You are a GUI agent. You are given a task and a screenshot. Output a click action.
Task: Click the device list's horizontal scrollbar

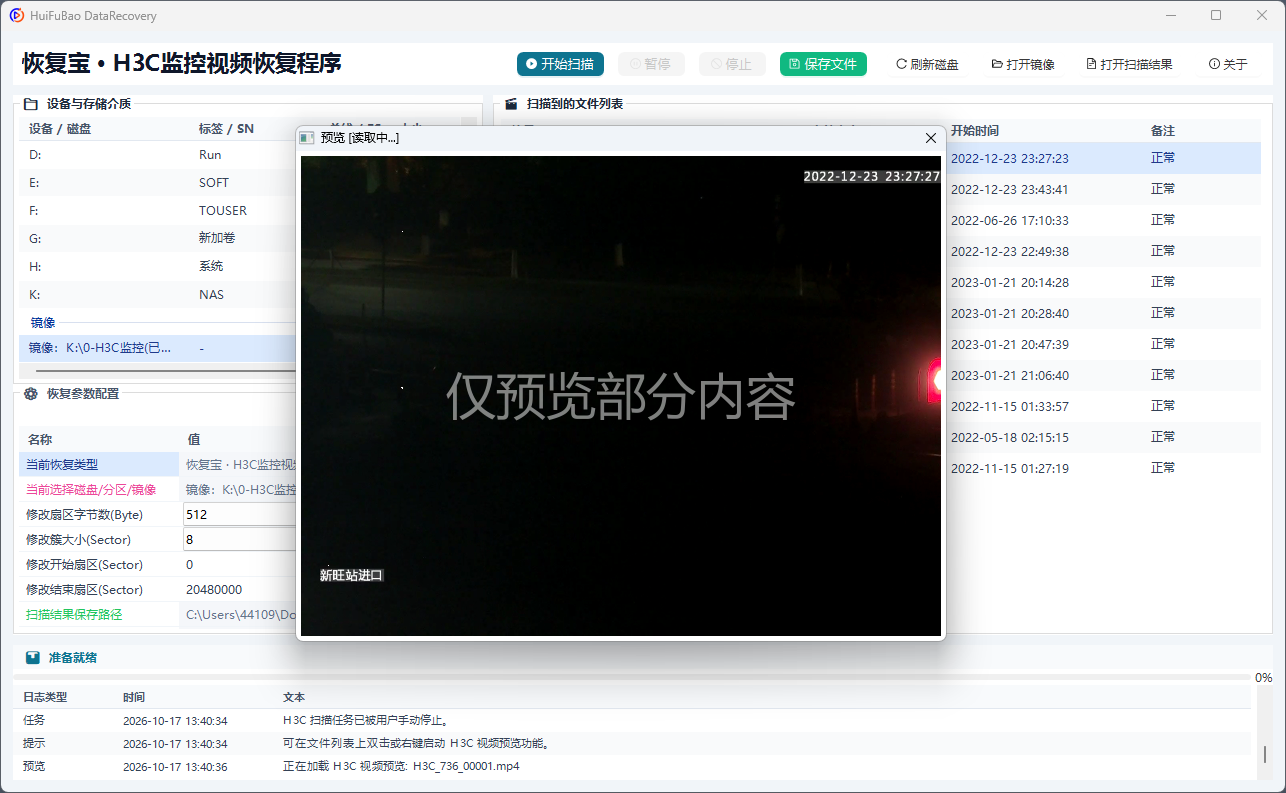point(165,370)
